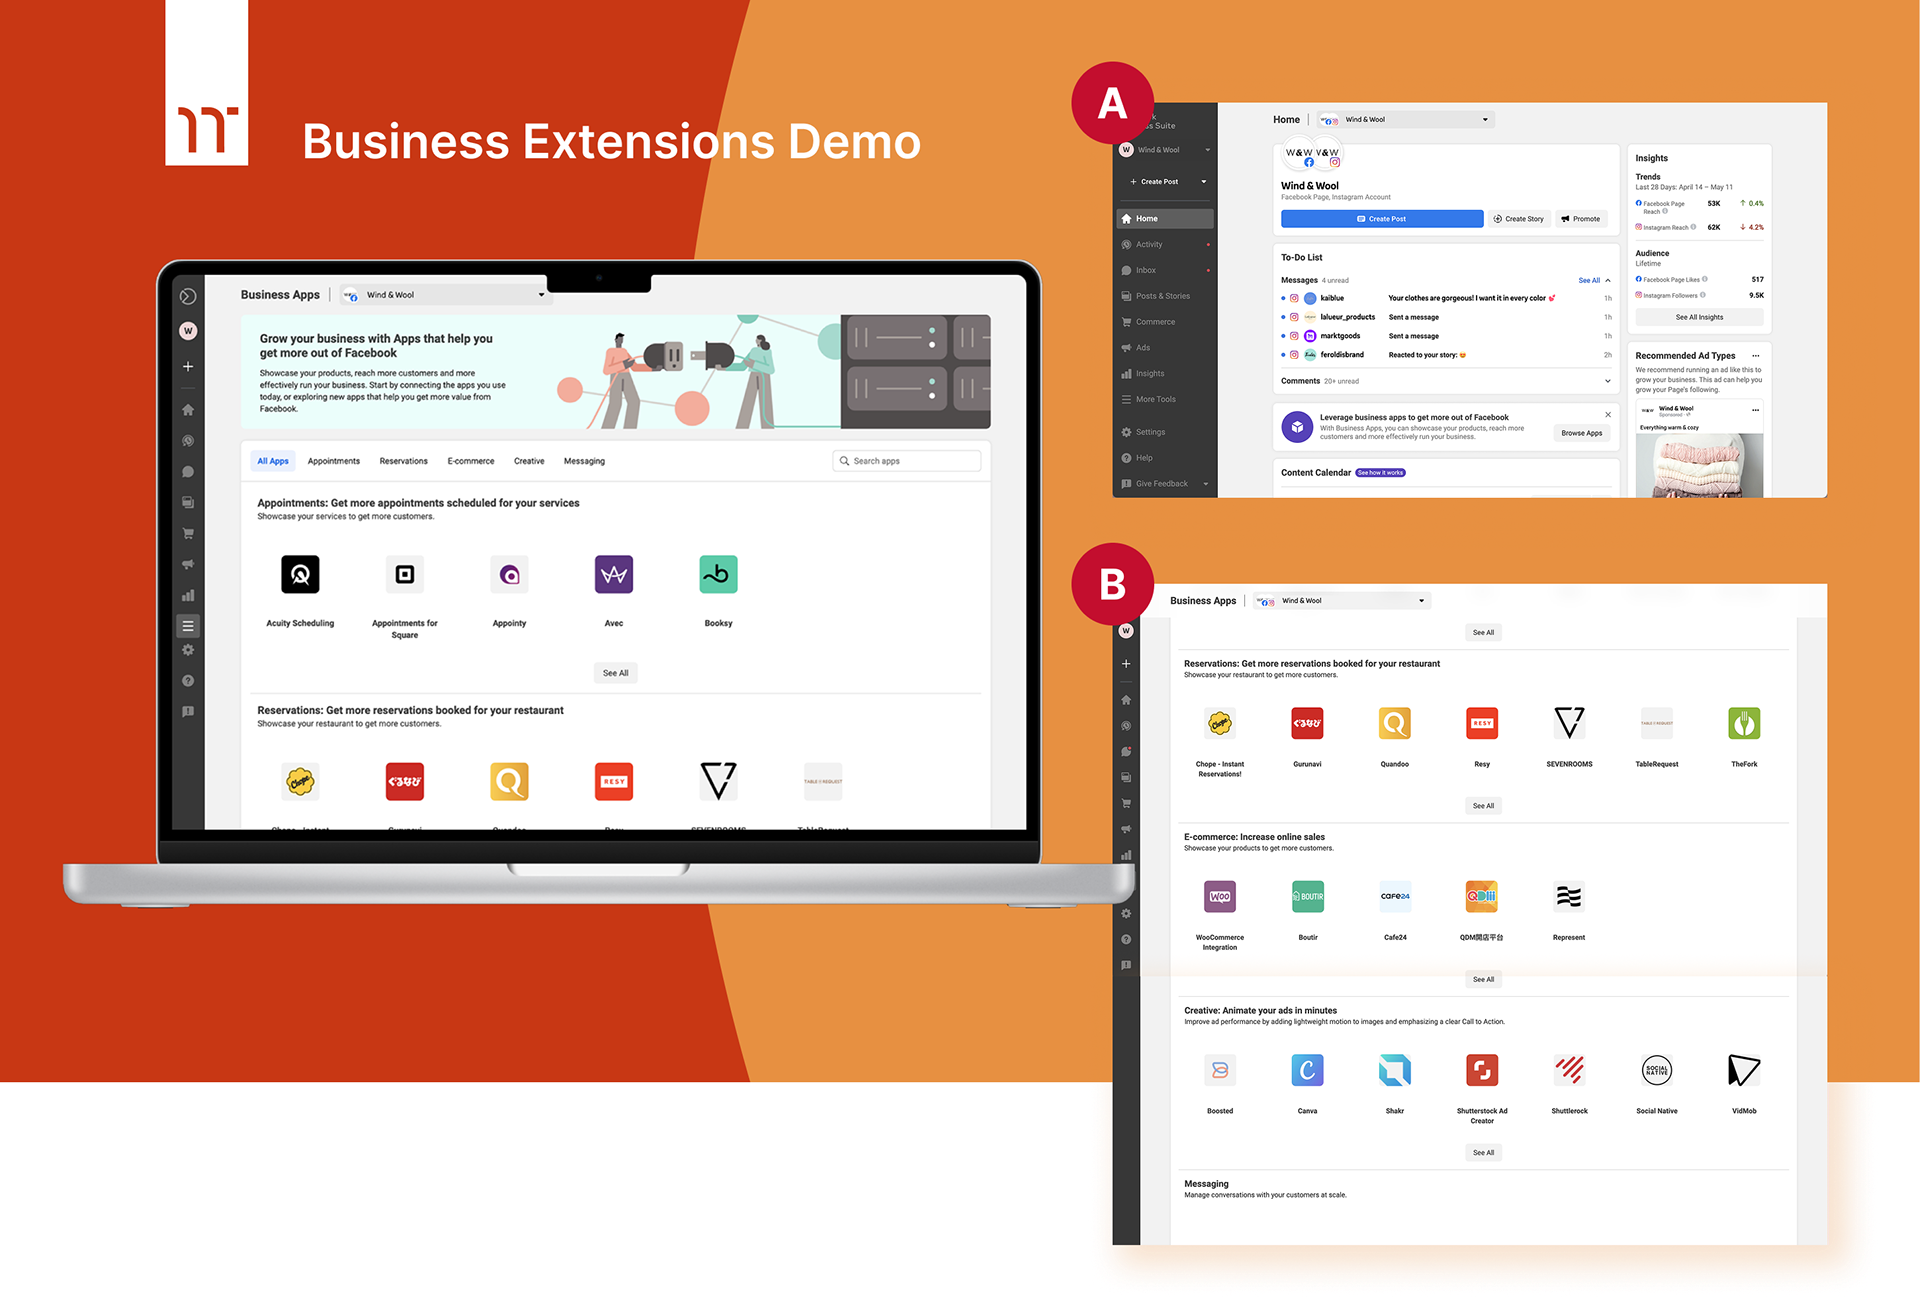Dismiss the Leverage business apps banner
The width and height of the screenshot is (1920, 1298).
(x=1608, y=414)
